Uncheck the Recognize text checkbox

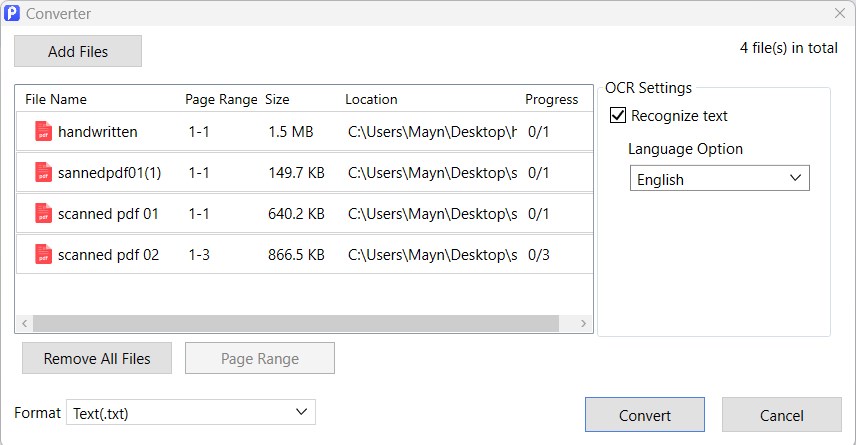(617, 115)
